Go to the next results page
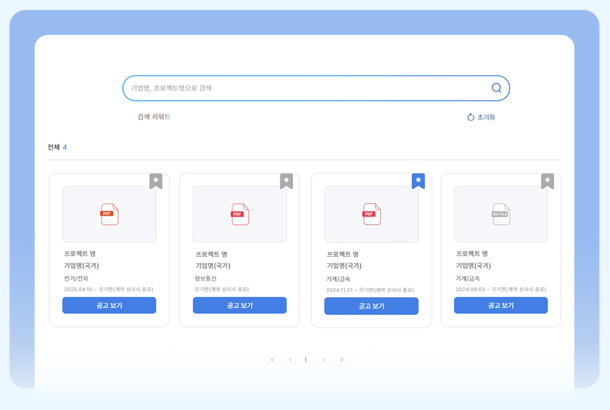Viewport: 610px width, 410px height. coord(323,360)
